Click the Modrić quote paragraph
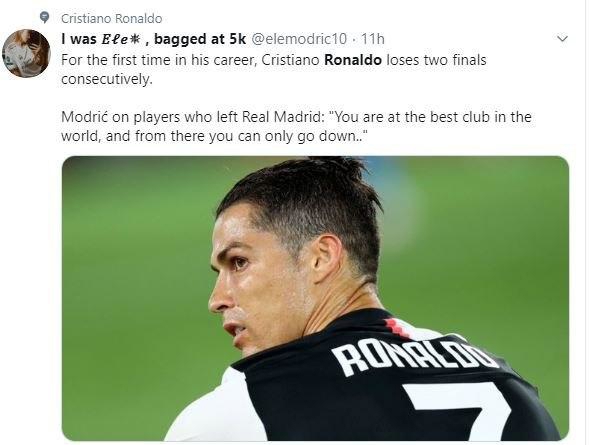 [x=296, y=127]
